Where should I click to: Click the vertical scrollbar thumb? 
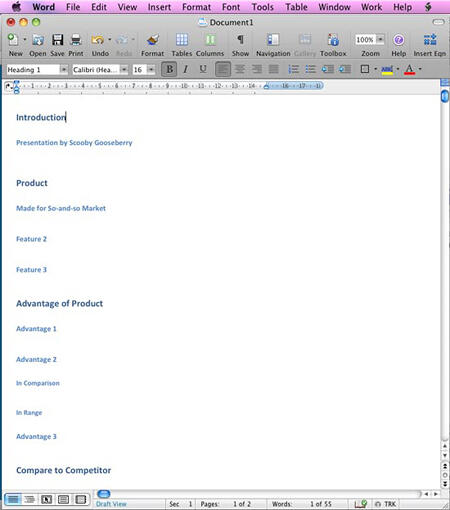[445, 96]
